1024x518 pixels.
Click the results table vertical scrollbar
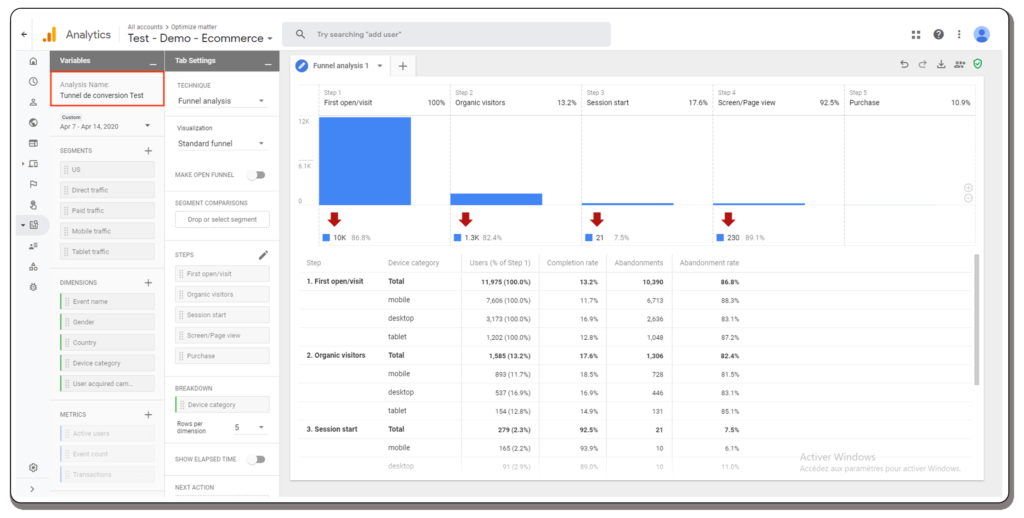977,320
